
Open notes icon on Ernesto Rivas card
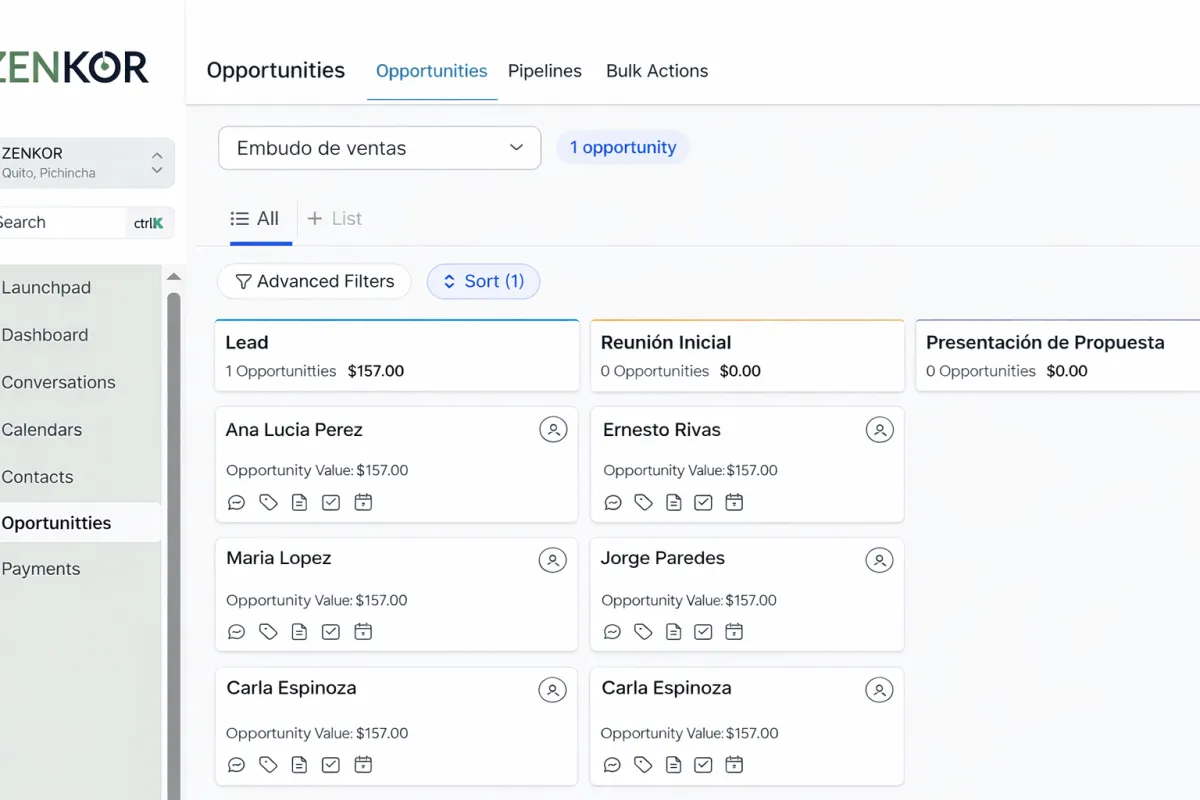pyautogui.click(x=674, y=503)
